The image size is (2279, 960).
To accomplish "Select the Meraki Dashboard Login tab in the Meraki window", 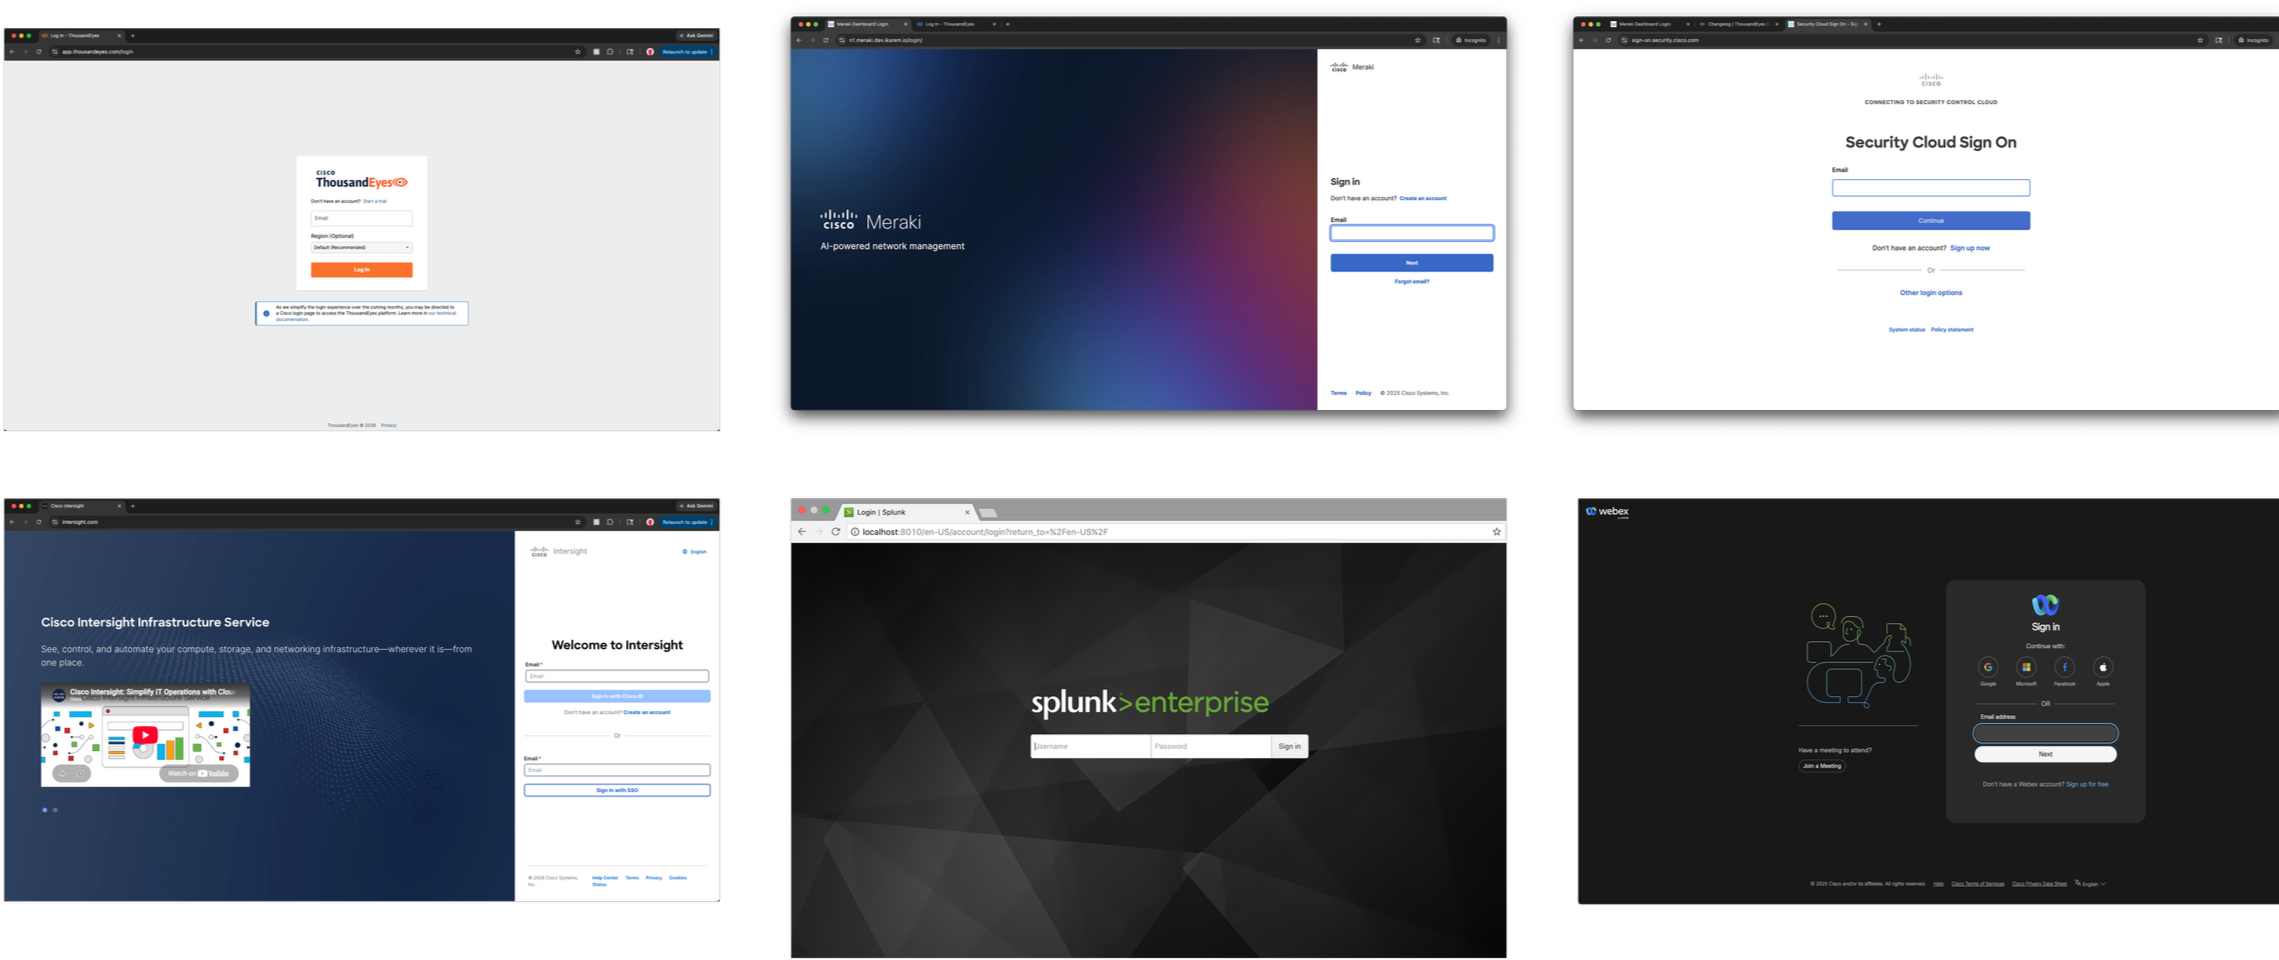I will tap(868, 24).
